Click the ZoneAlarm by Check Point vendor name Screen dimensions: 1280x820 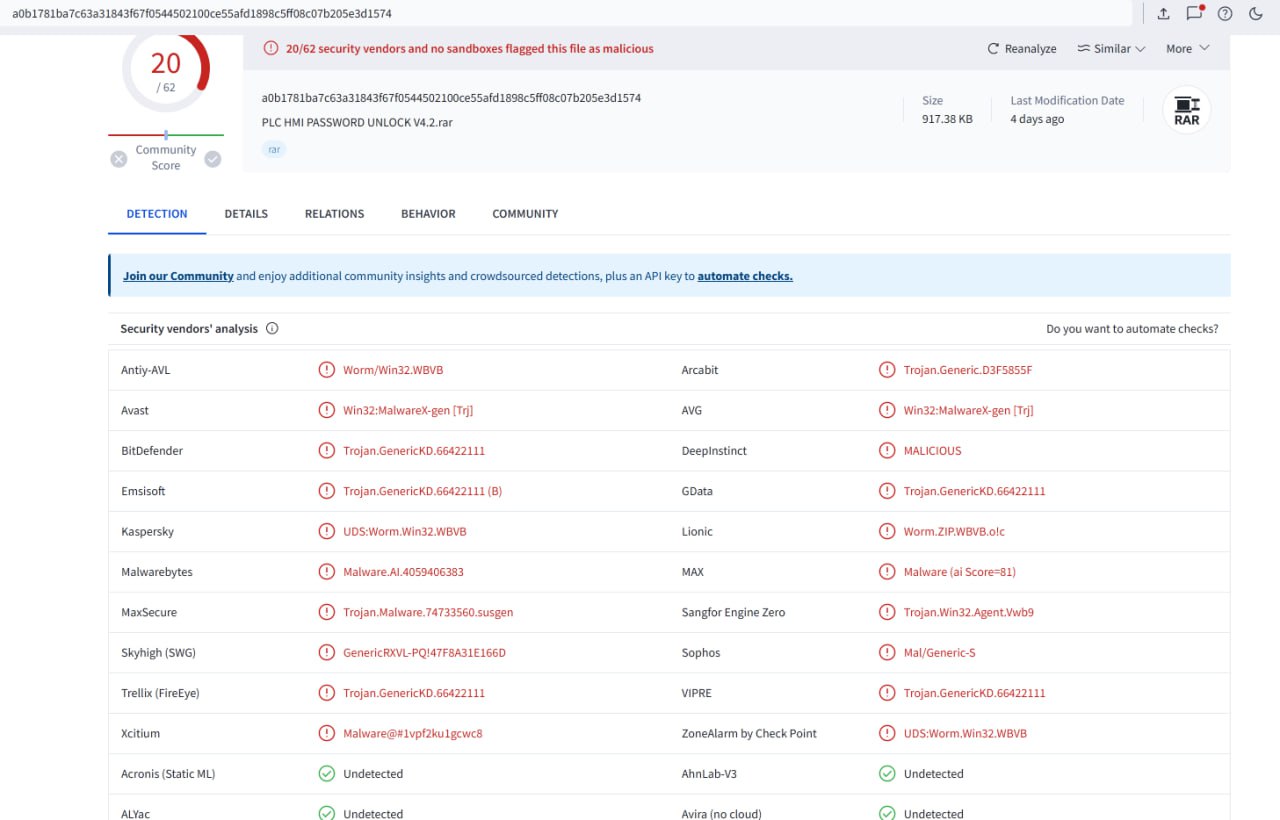coord(749,733)
